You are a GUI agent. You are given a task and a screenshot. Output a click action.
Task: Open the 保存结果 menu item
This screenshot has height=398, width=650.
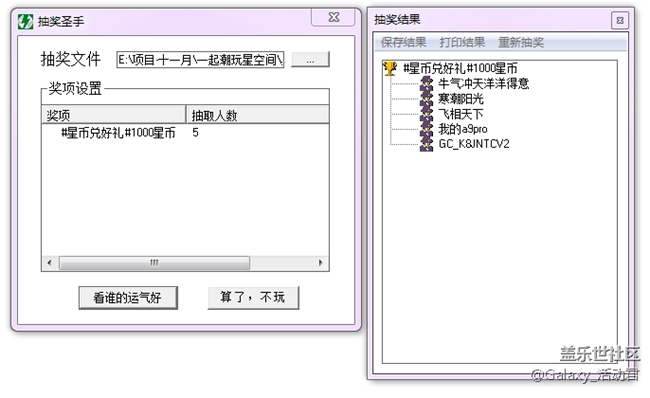pyautogui.click(x=403, y=42)
